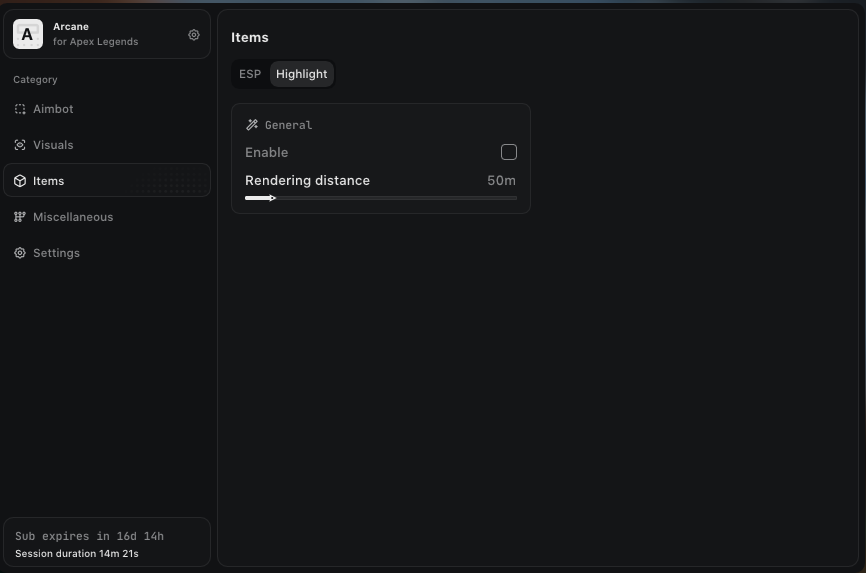Click the 50m distance value

click(501, 181)
